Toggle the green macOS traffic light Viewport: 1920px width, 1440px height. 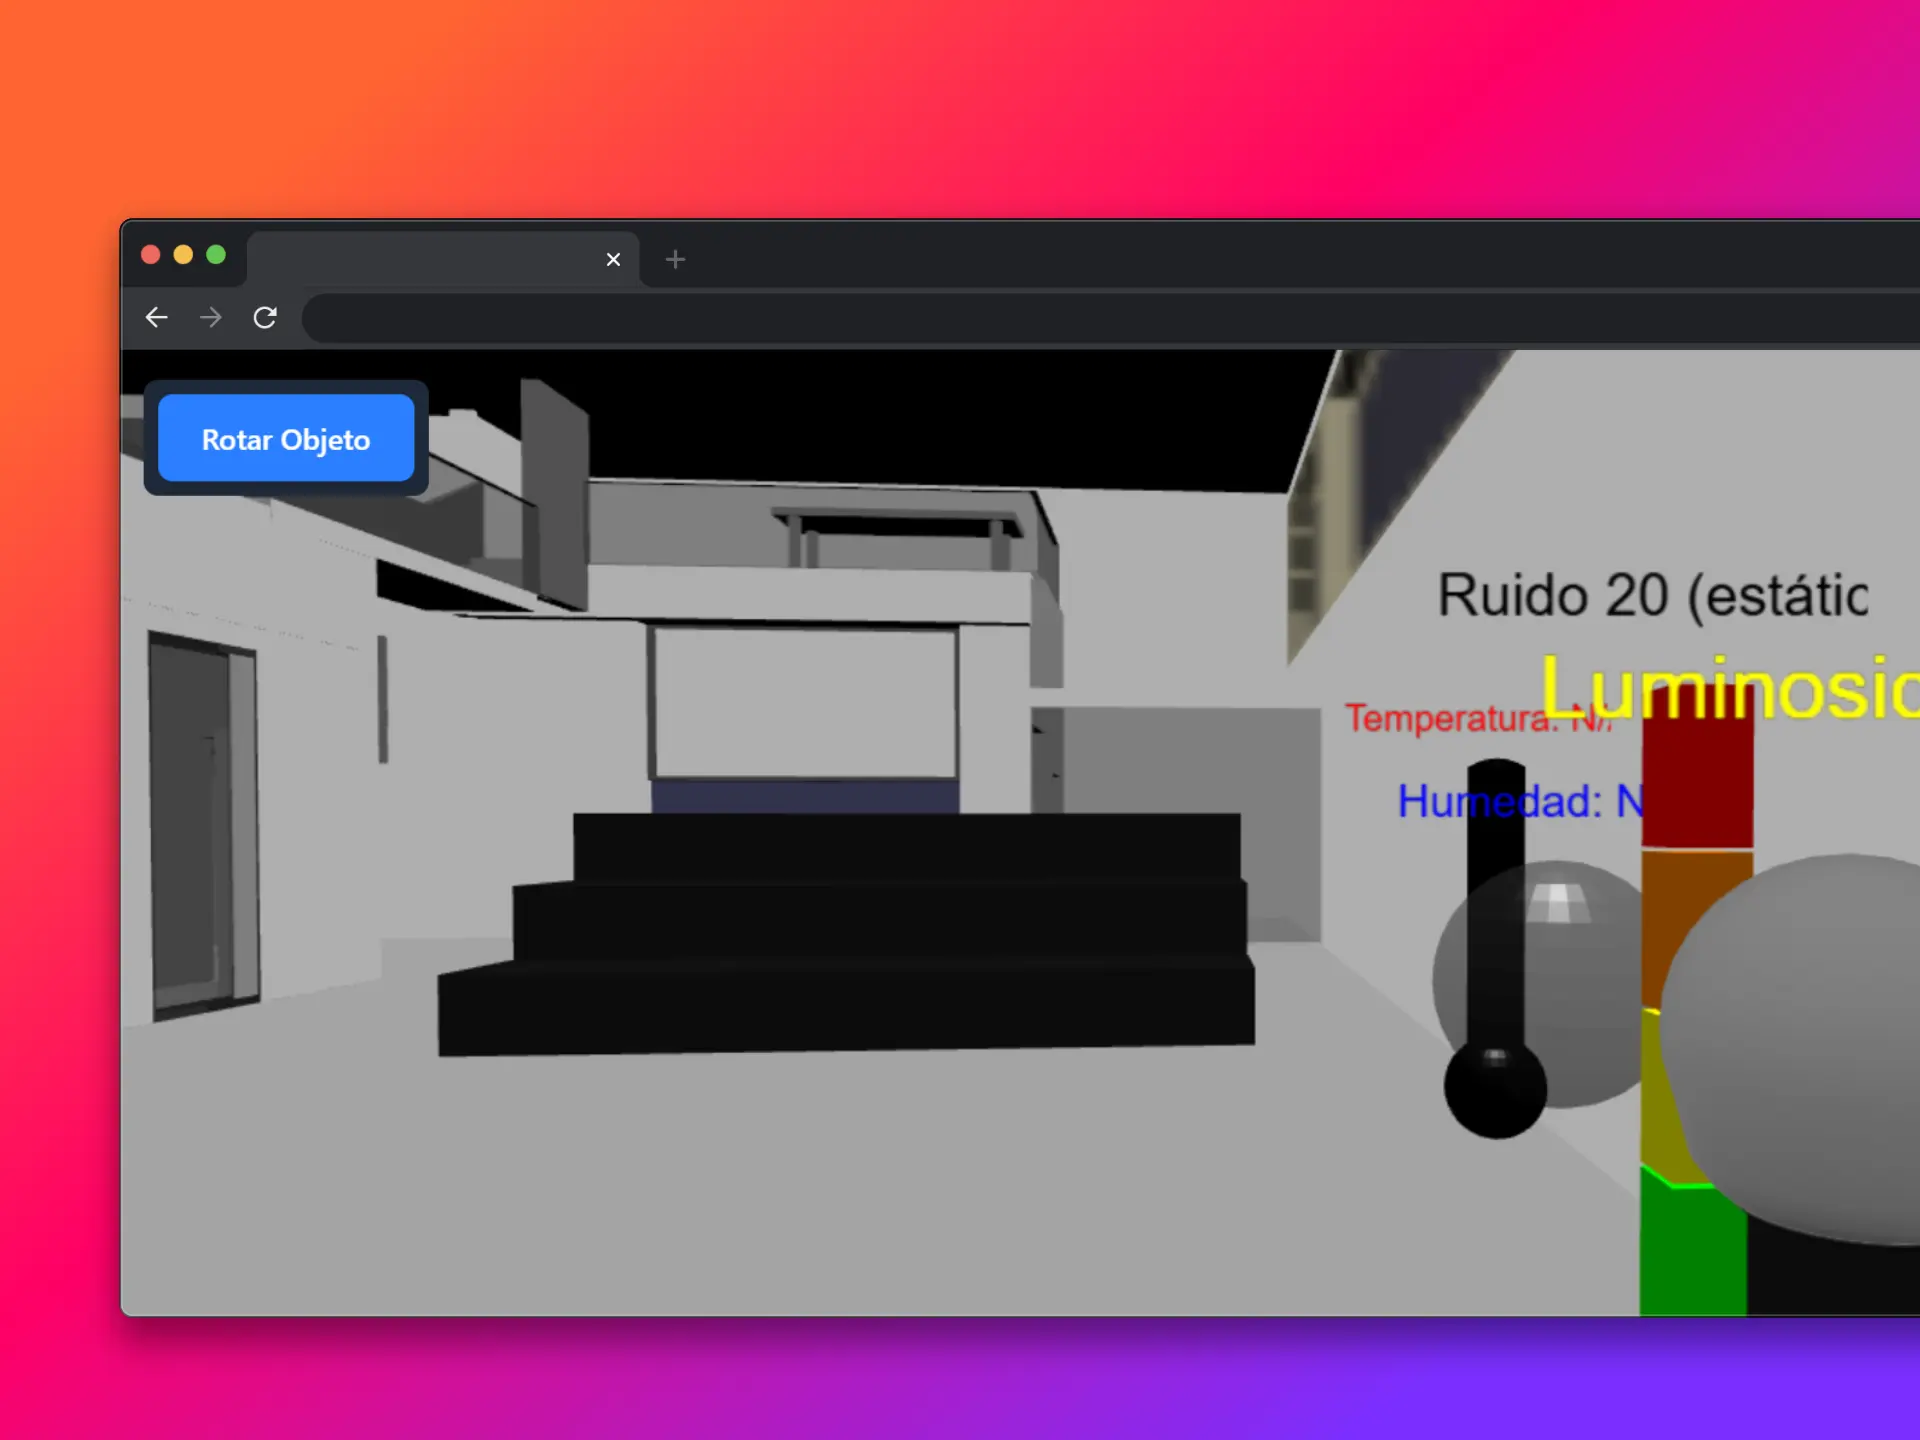click(x=217, y=255)
